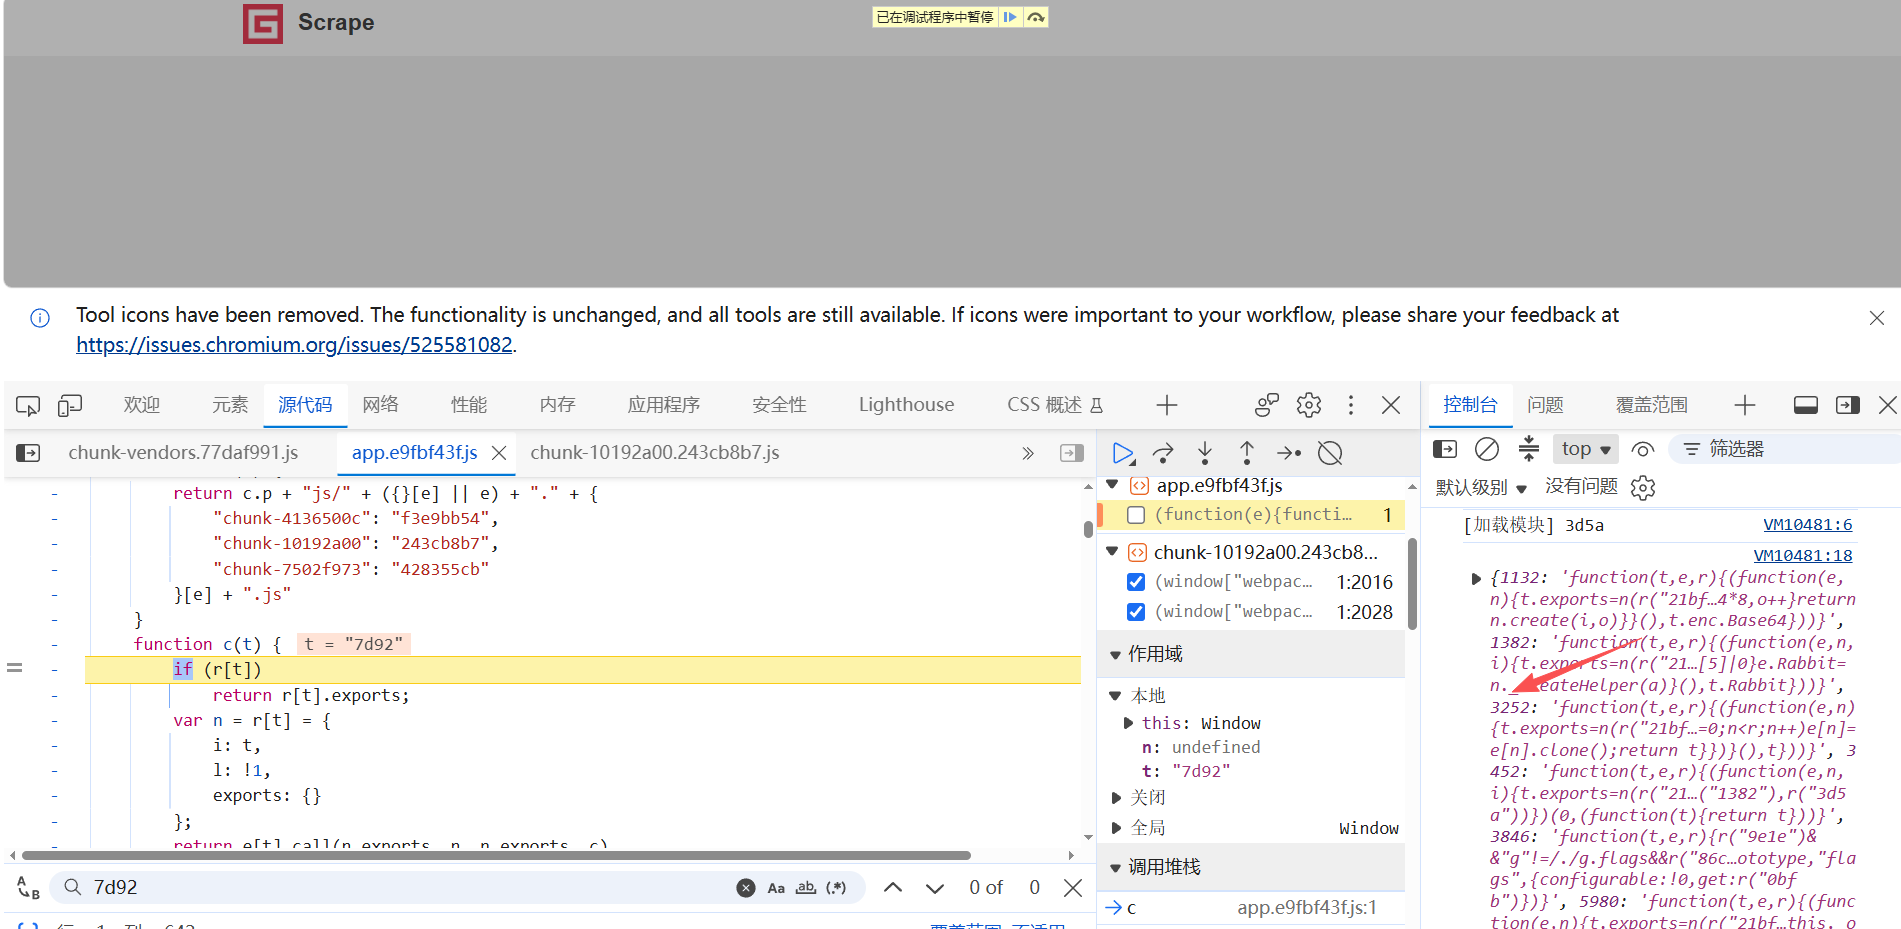1901x929 pixels.
Task: Open VM10481:6 source link
Action: coord(1807,525)
